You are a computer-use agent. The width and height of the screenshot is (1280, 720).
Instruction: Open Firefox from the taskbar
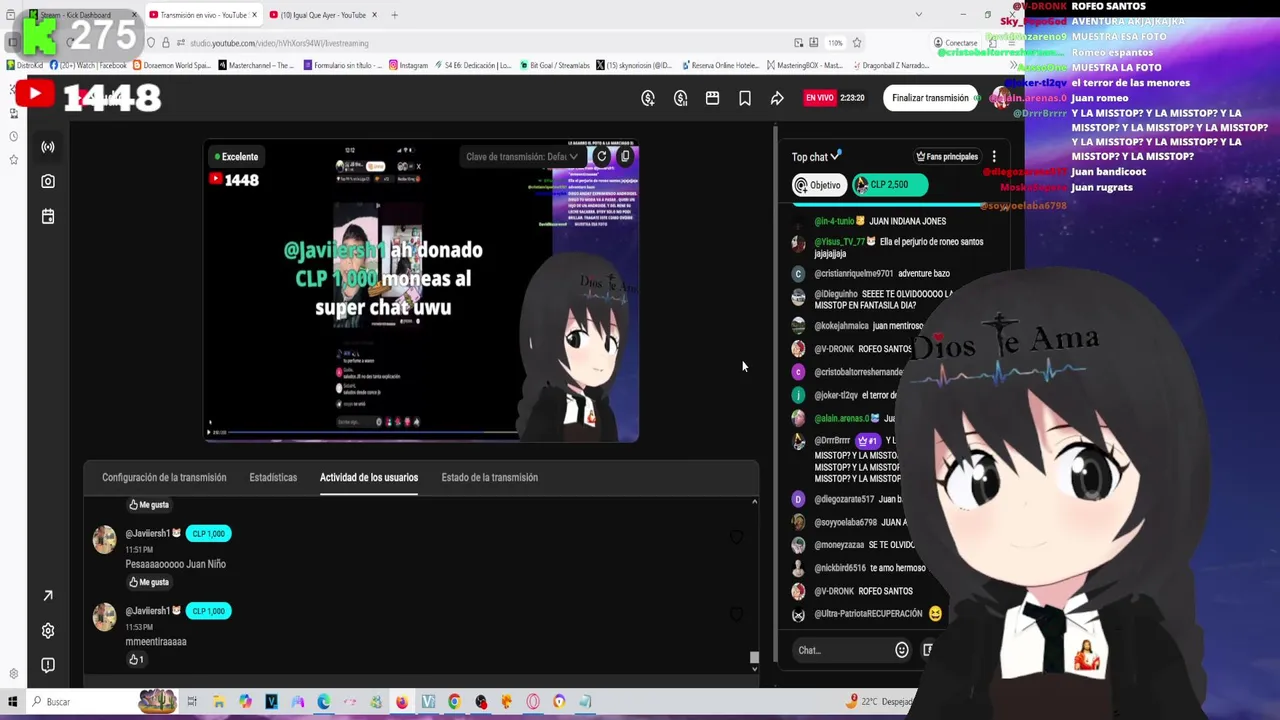402,702
